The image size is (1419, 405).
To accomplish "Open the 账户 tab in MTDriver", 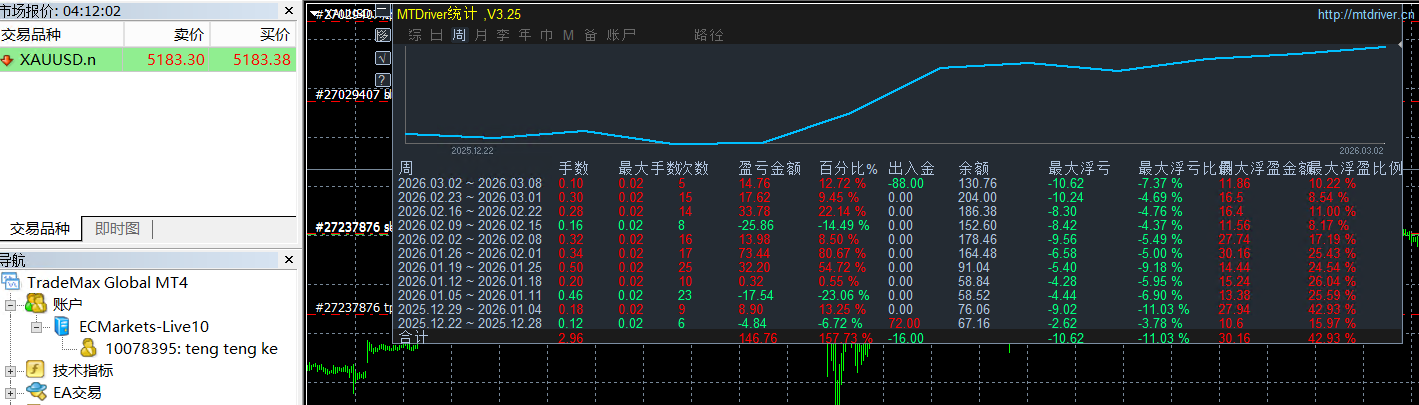I will tap(620, 35).
